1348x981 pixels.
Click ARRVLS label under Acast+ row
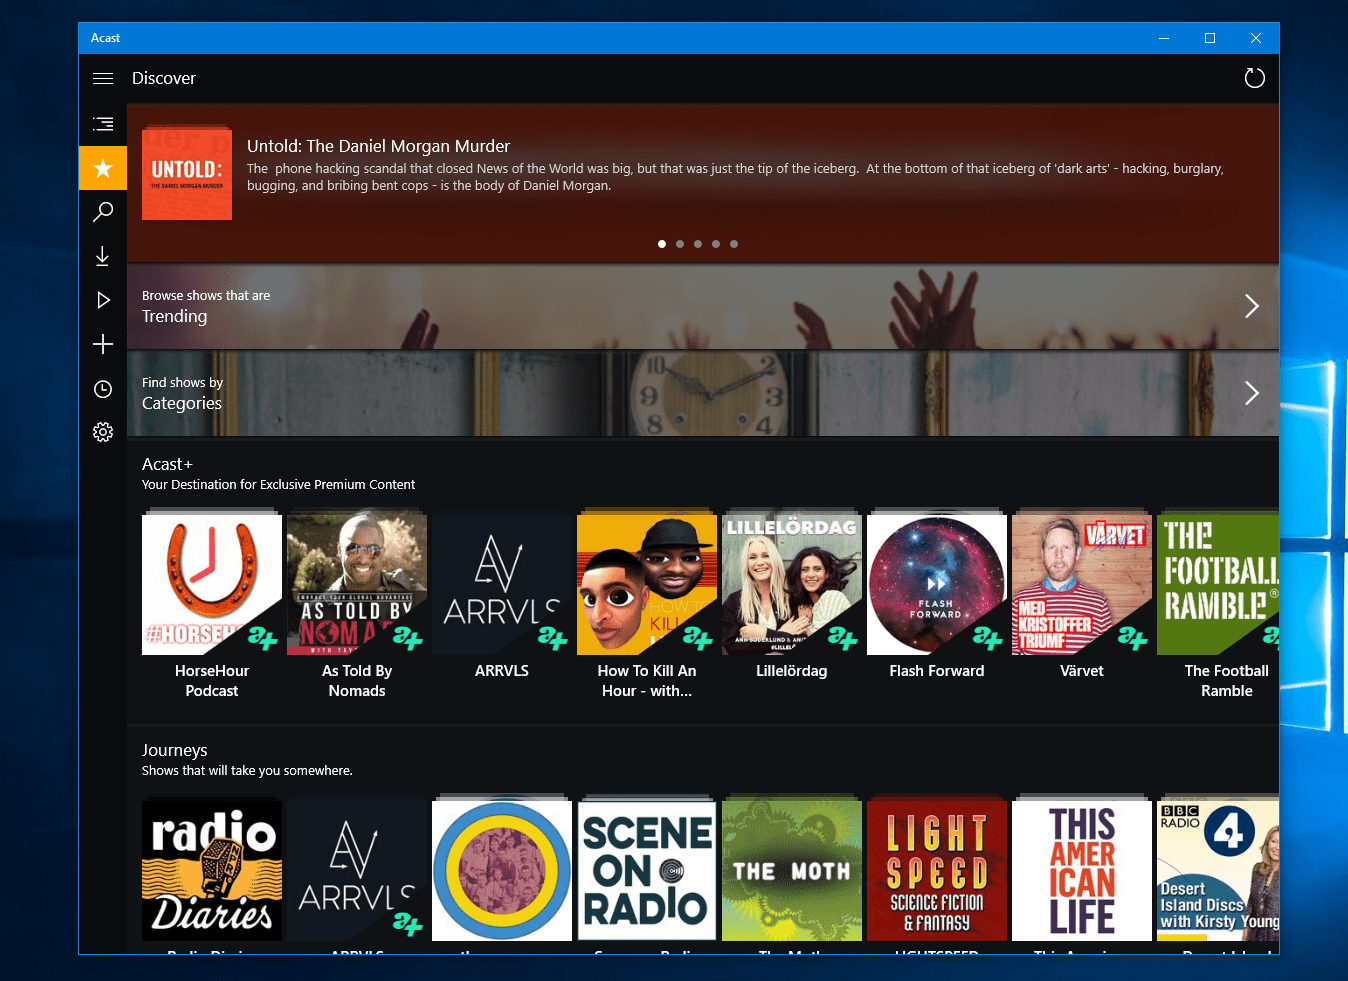click(x=502, y=671)
